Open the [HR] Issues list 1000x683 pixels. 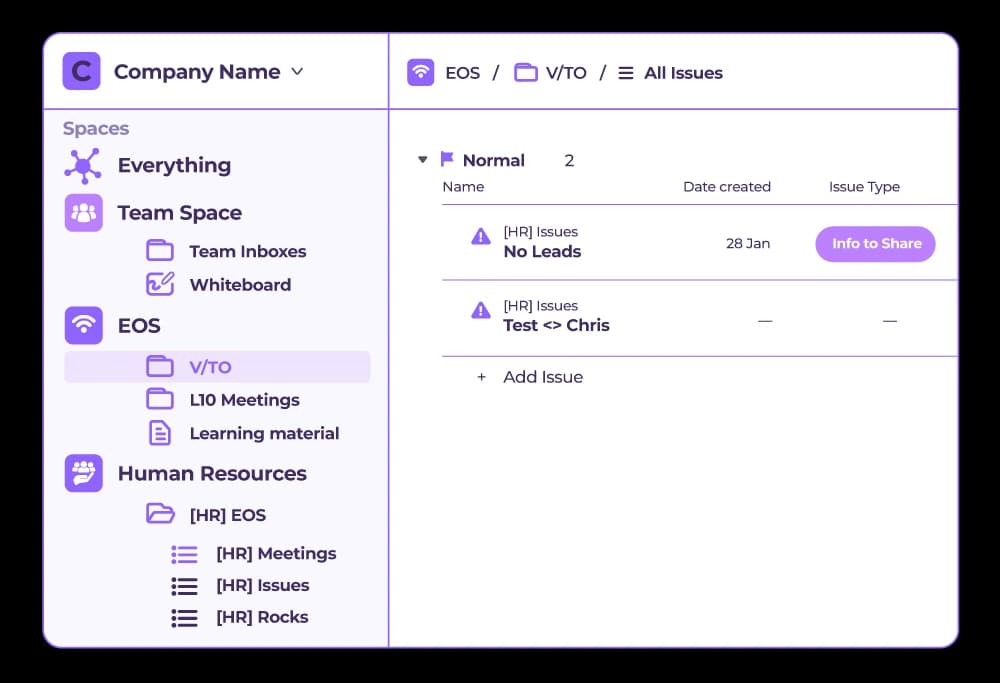(x=262, y=585)
